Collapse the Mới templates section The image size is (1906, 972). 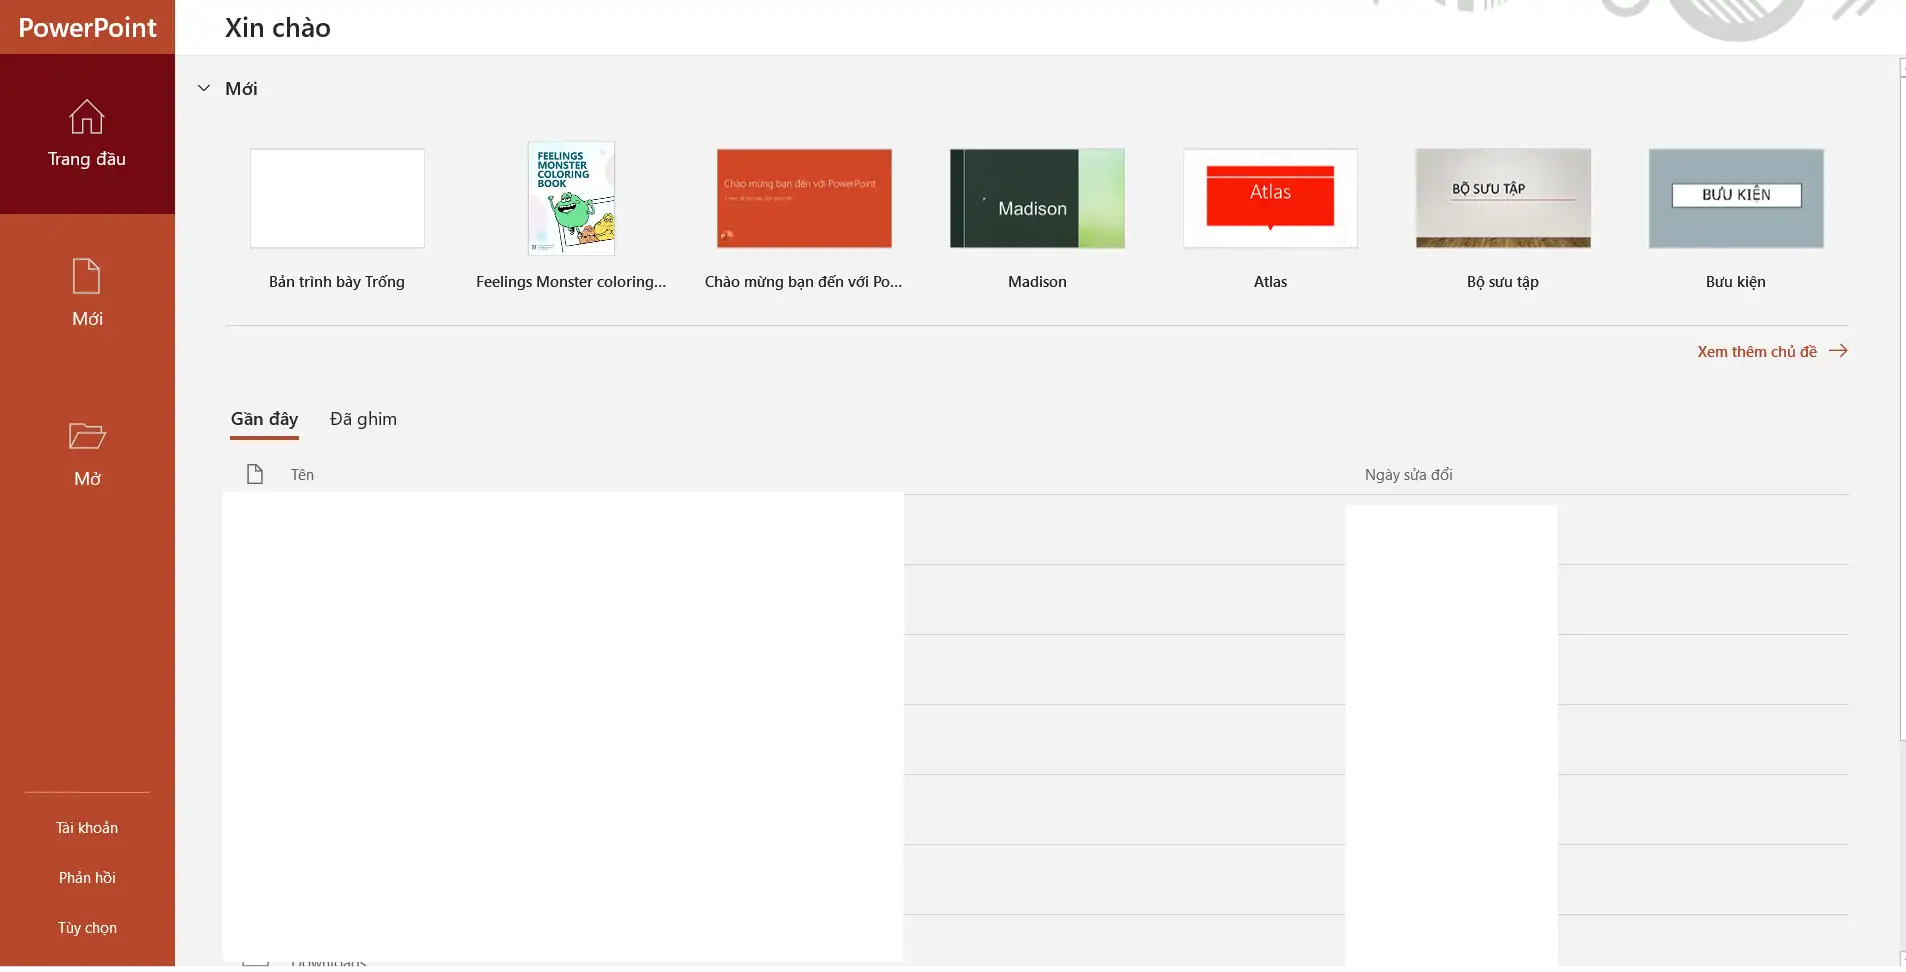pos(204,88)
